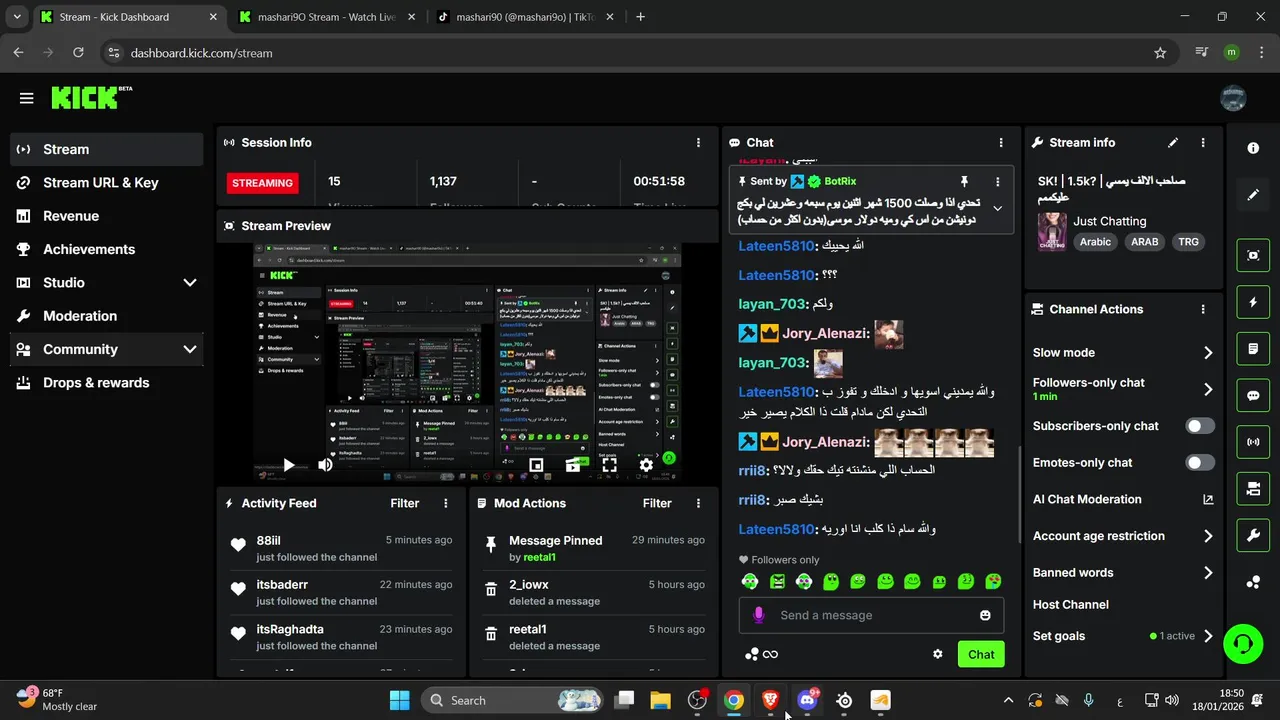Click the broadcast signal sidebar icon
Image resolution: width=1280 pixels, height=720 pixels.
point(1253,441)
